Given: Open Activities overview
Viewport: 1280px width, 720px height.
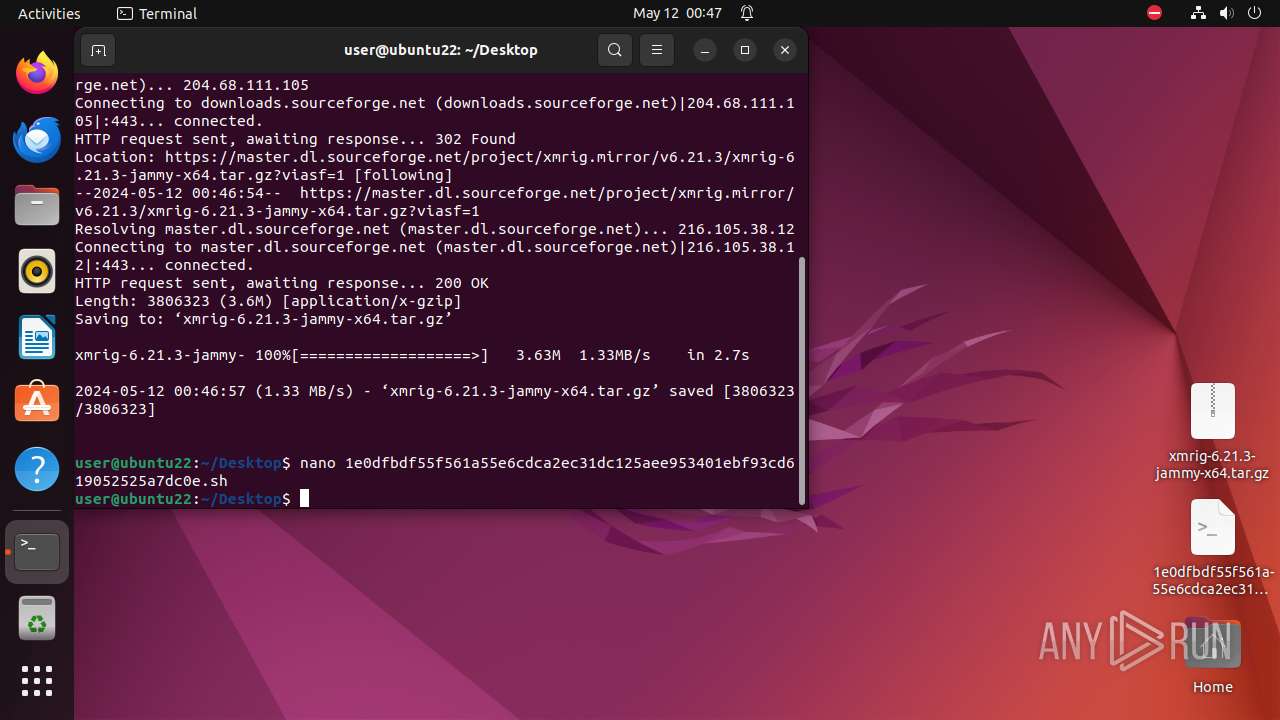Looking at the screenshot, I should coord(49,13).
